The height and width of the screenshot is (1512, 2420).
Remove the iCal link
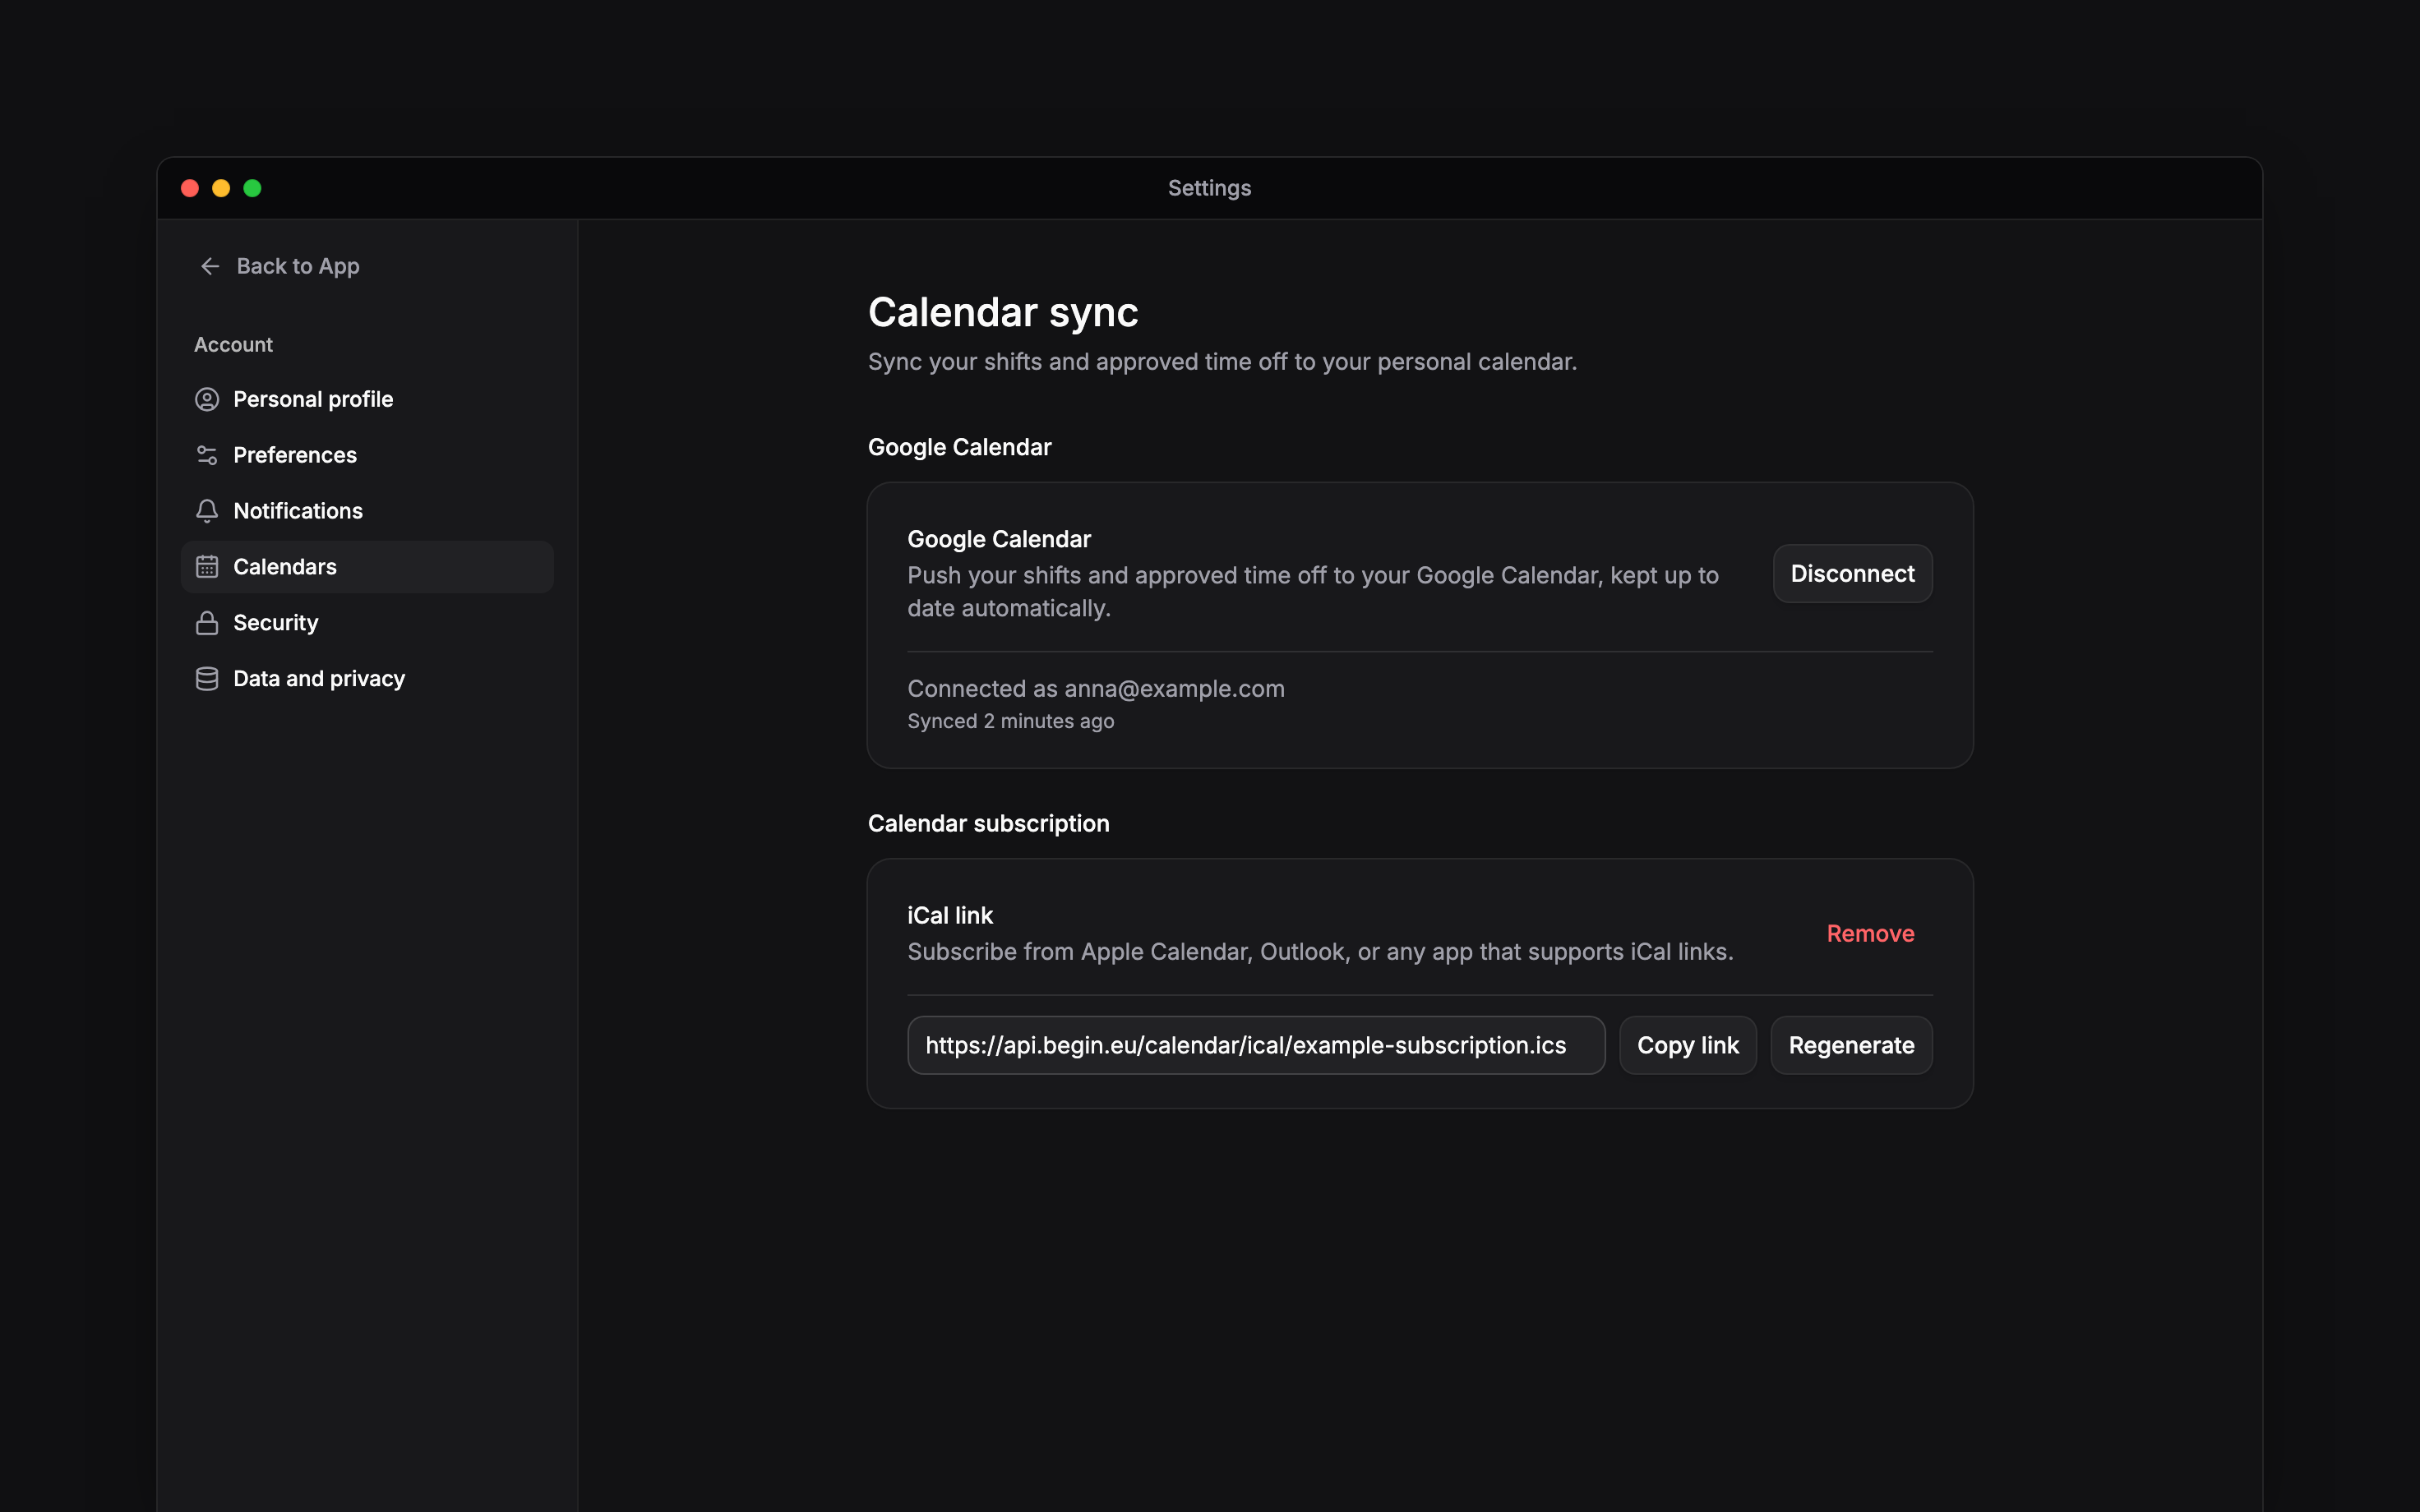pos(1870,933)
